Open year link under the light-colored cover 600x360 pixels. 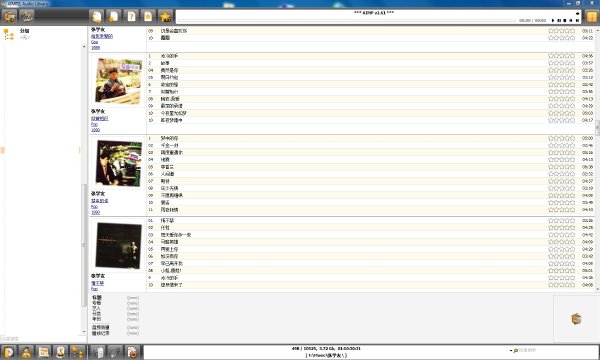pos(95,130)
